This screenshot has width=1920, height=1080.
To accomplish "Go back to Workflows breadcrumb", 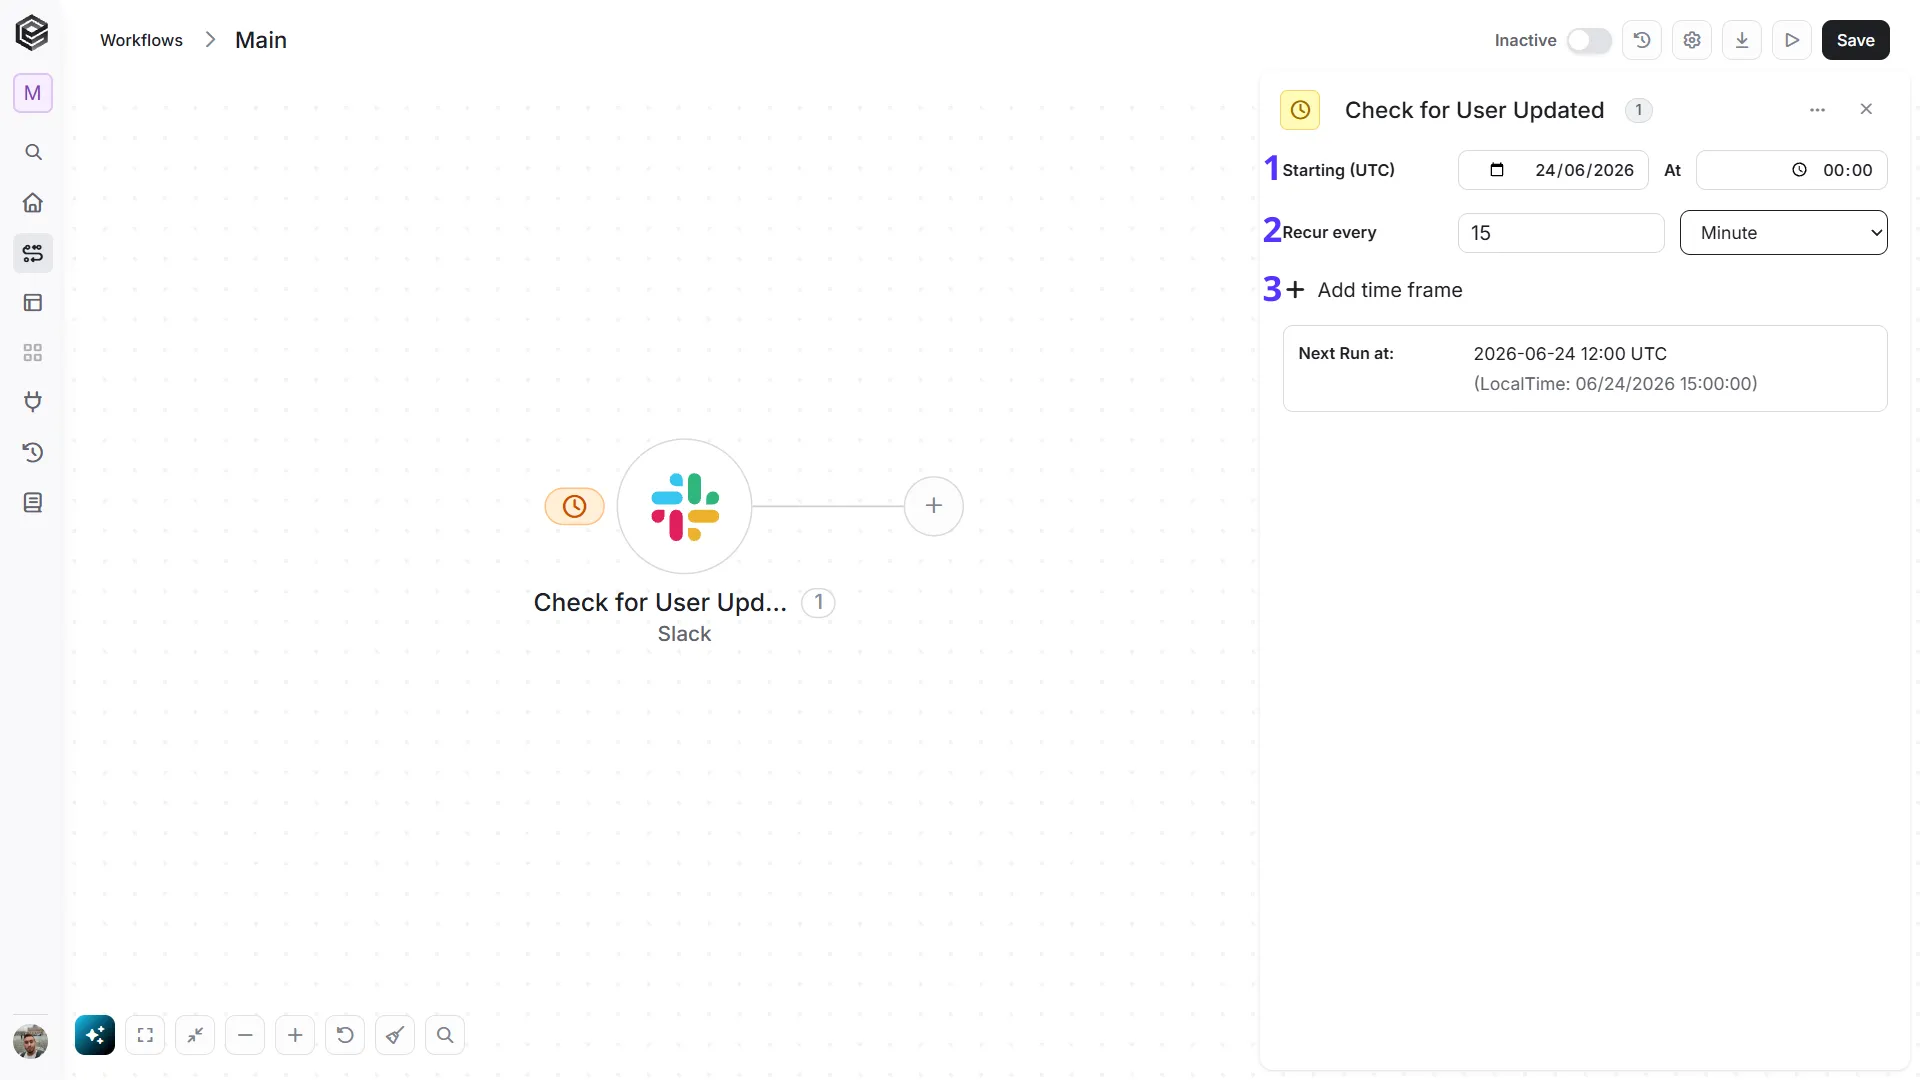I will coord(141,40).
